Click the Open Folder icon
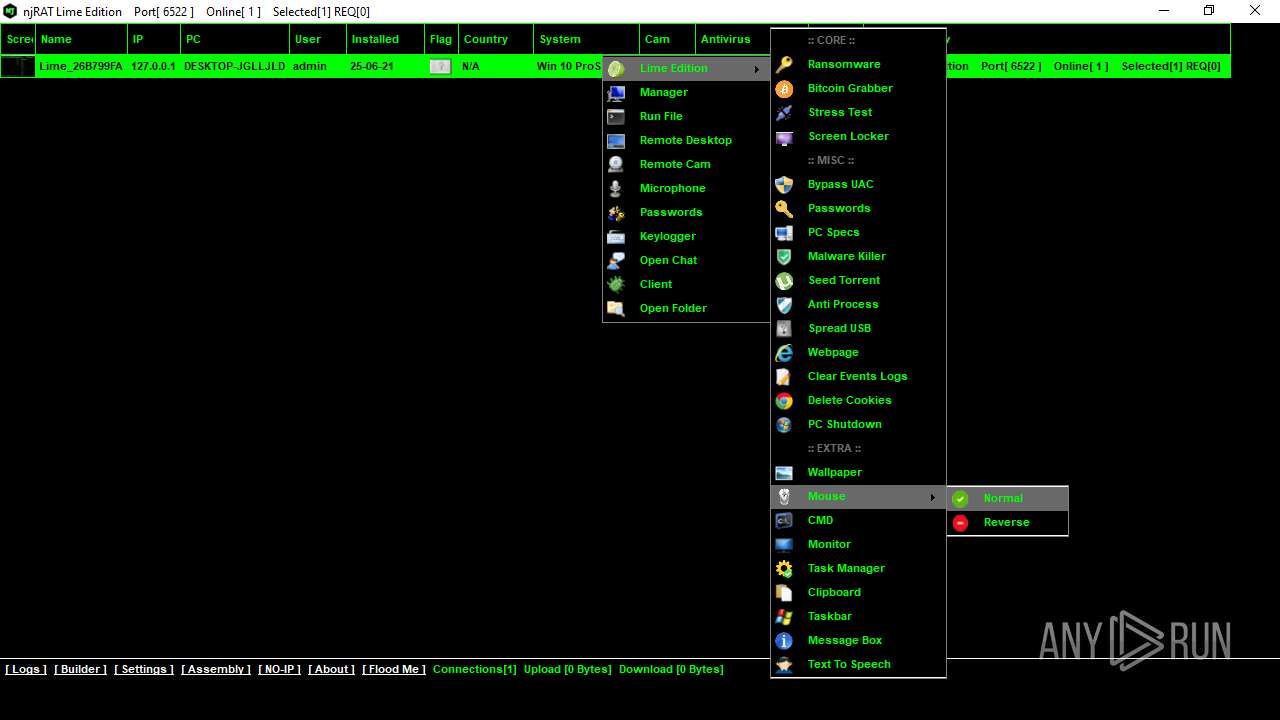Image resolution: width=1280 pixels, height=720 pixels. (617, 308)
